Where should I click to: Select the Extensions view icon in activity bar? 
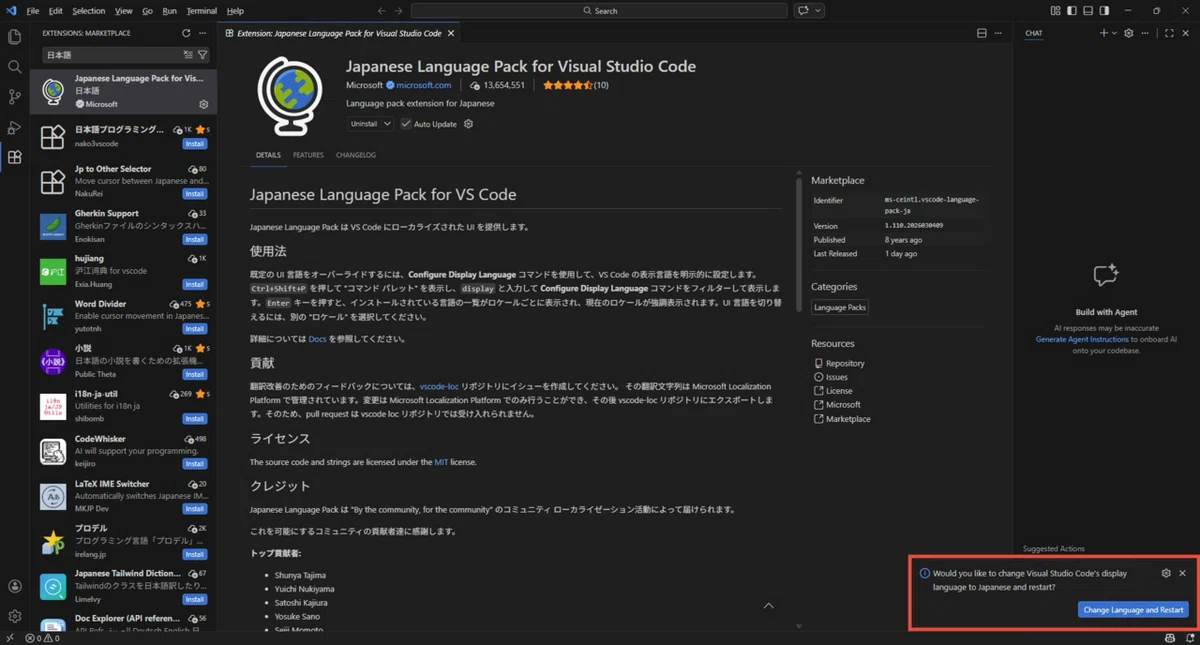coord(14,158)
